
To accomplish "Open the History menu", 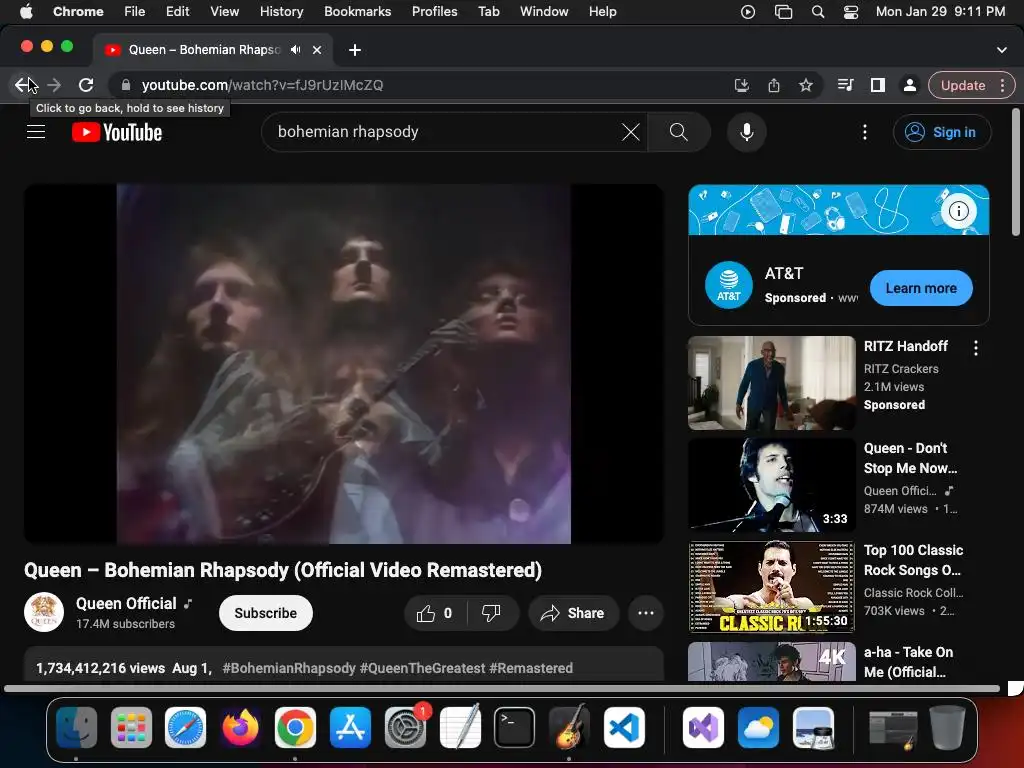I will 281,12.
